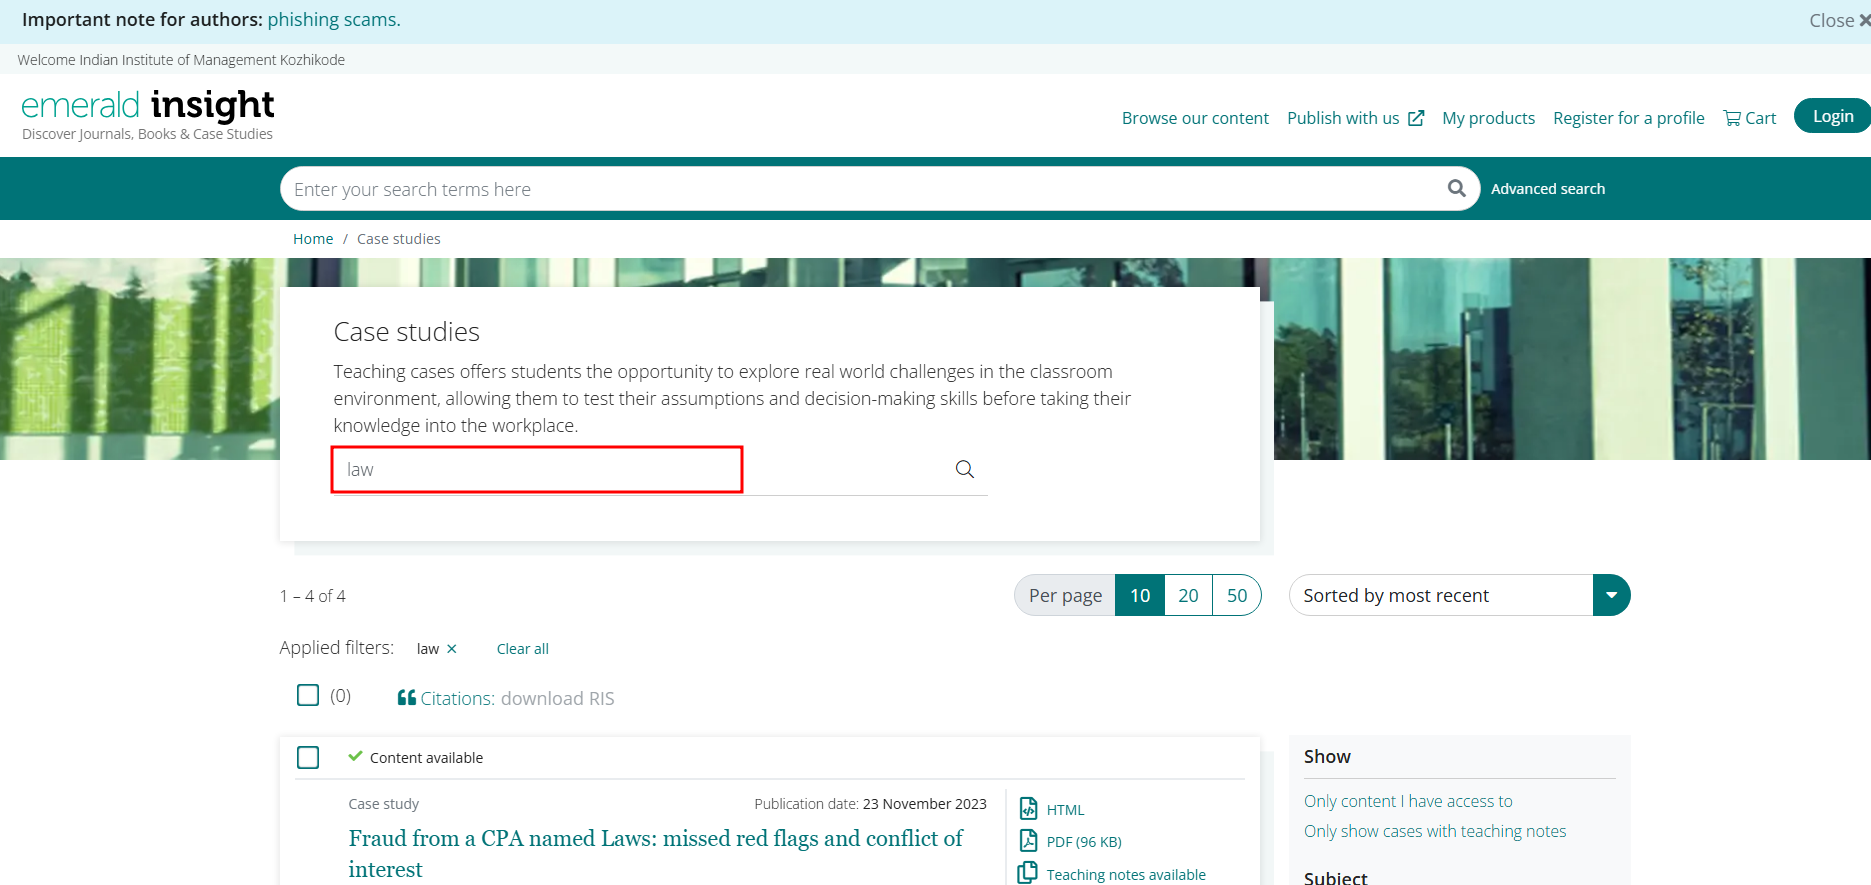Click the HTML document icon
1871x885 pixels.
tap(1028, 809)
